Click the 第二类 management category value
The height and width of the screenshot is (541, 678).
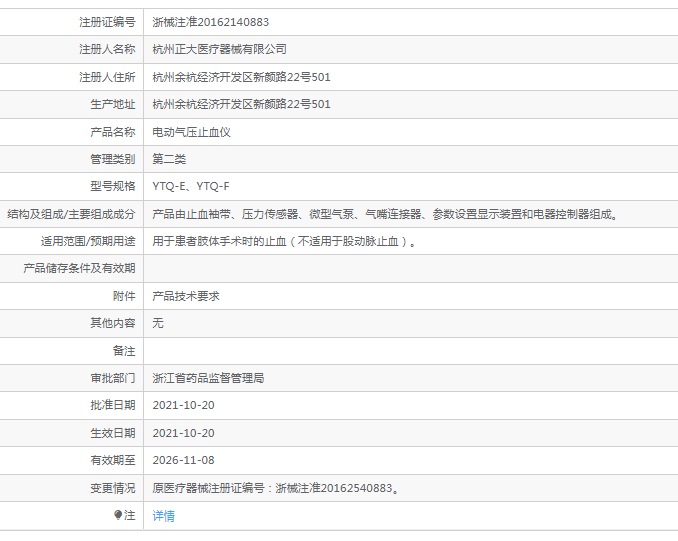point(169,159)
